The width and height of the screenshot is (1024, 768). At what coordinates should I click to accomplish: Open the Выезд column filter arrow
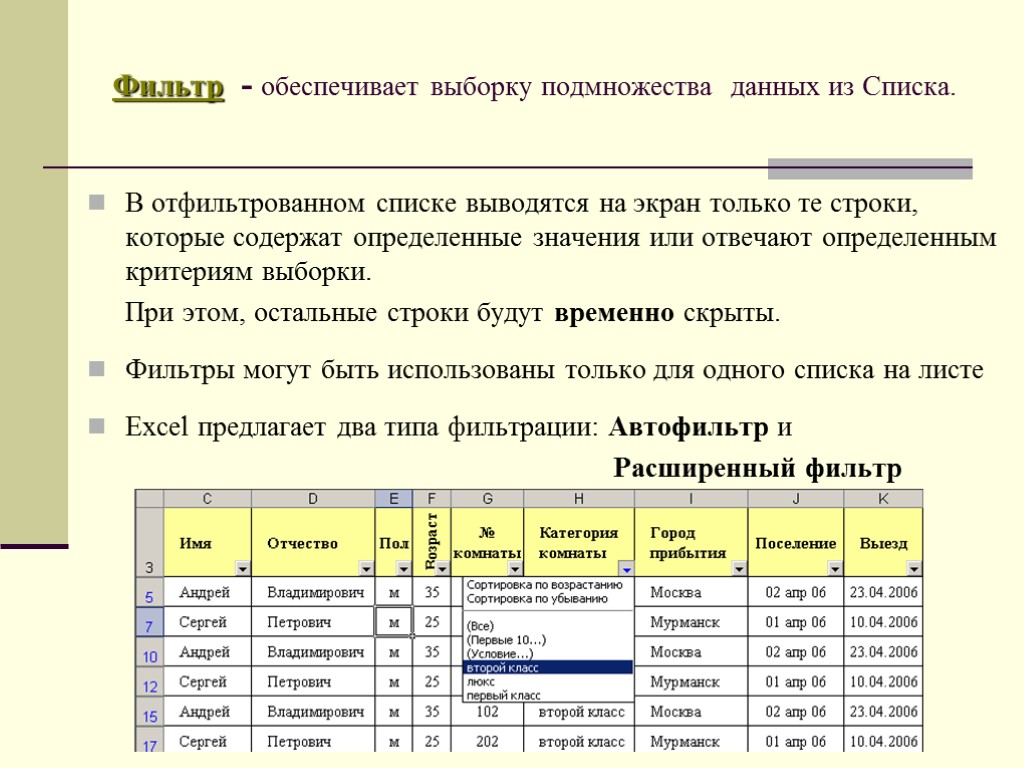914,568
